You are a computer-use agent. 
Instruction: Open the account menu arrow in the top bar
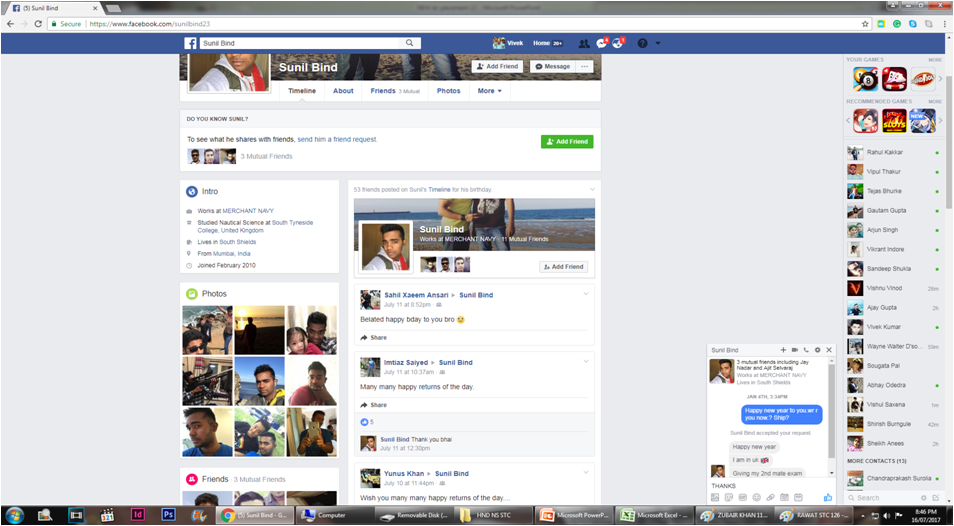coord(658,44)
